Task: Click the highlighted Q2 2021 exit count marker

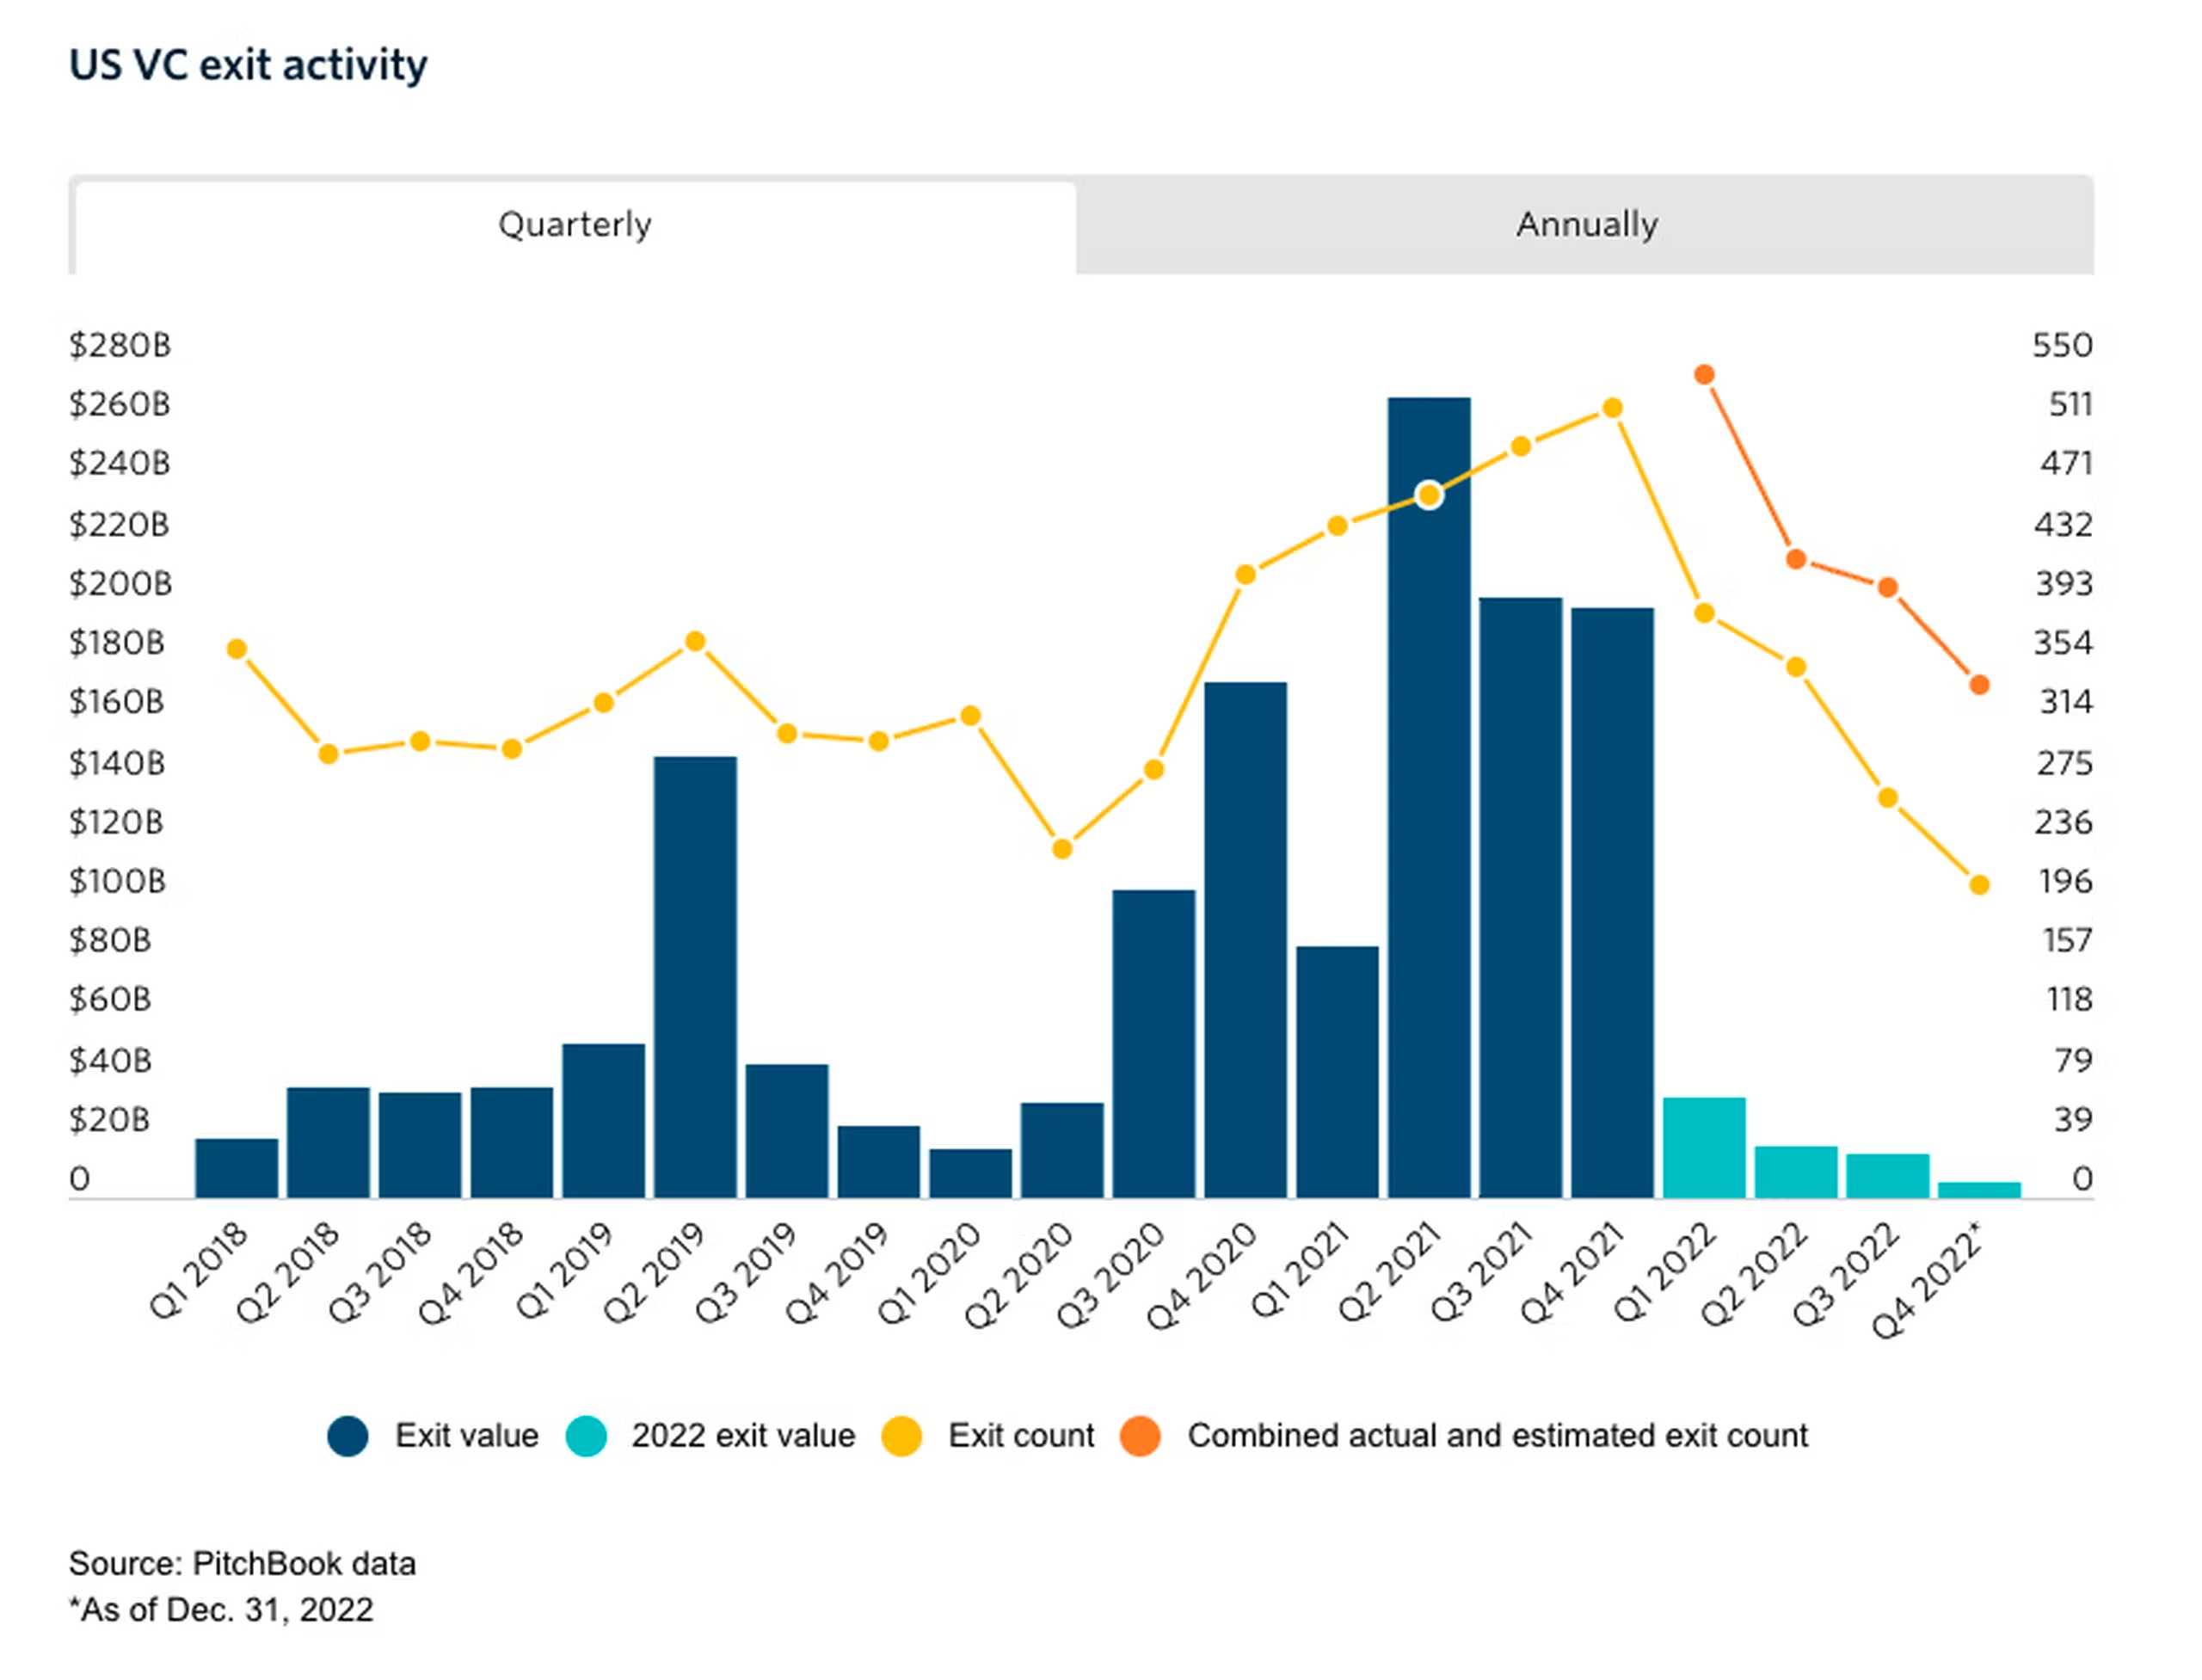Action: click(1429, 495)
